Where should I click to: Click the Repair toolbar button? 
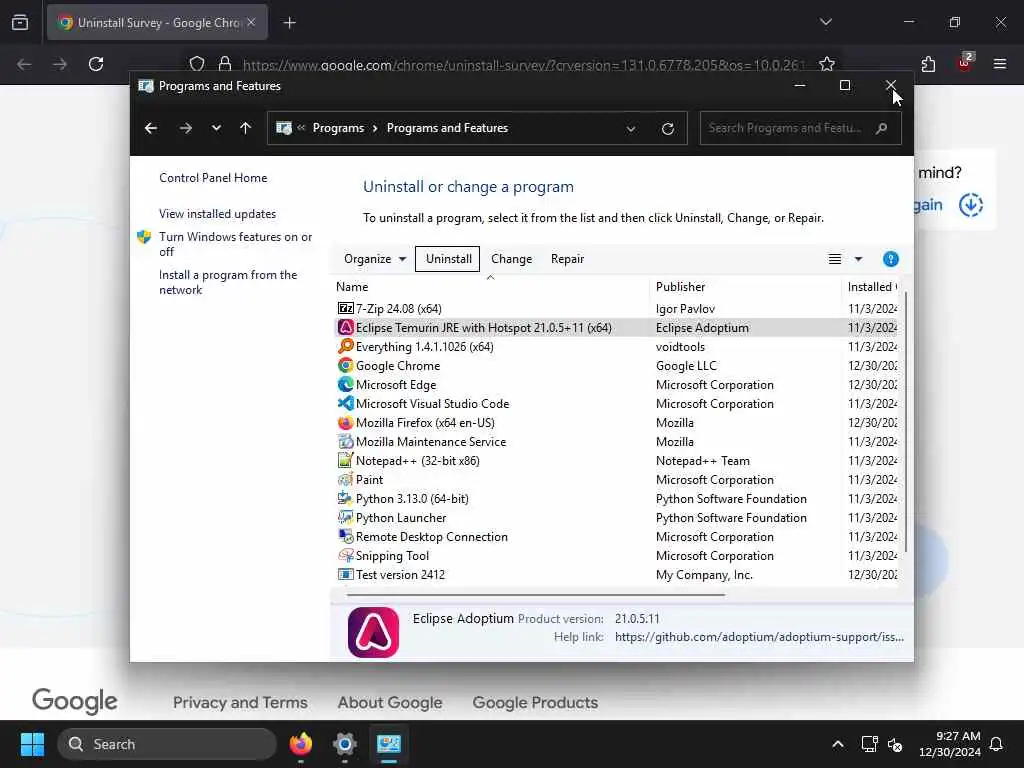coord(568,259)
